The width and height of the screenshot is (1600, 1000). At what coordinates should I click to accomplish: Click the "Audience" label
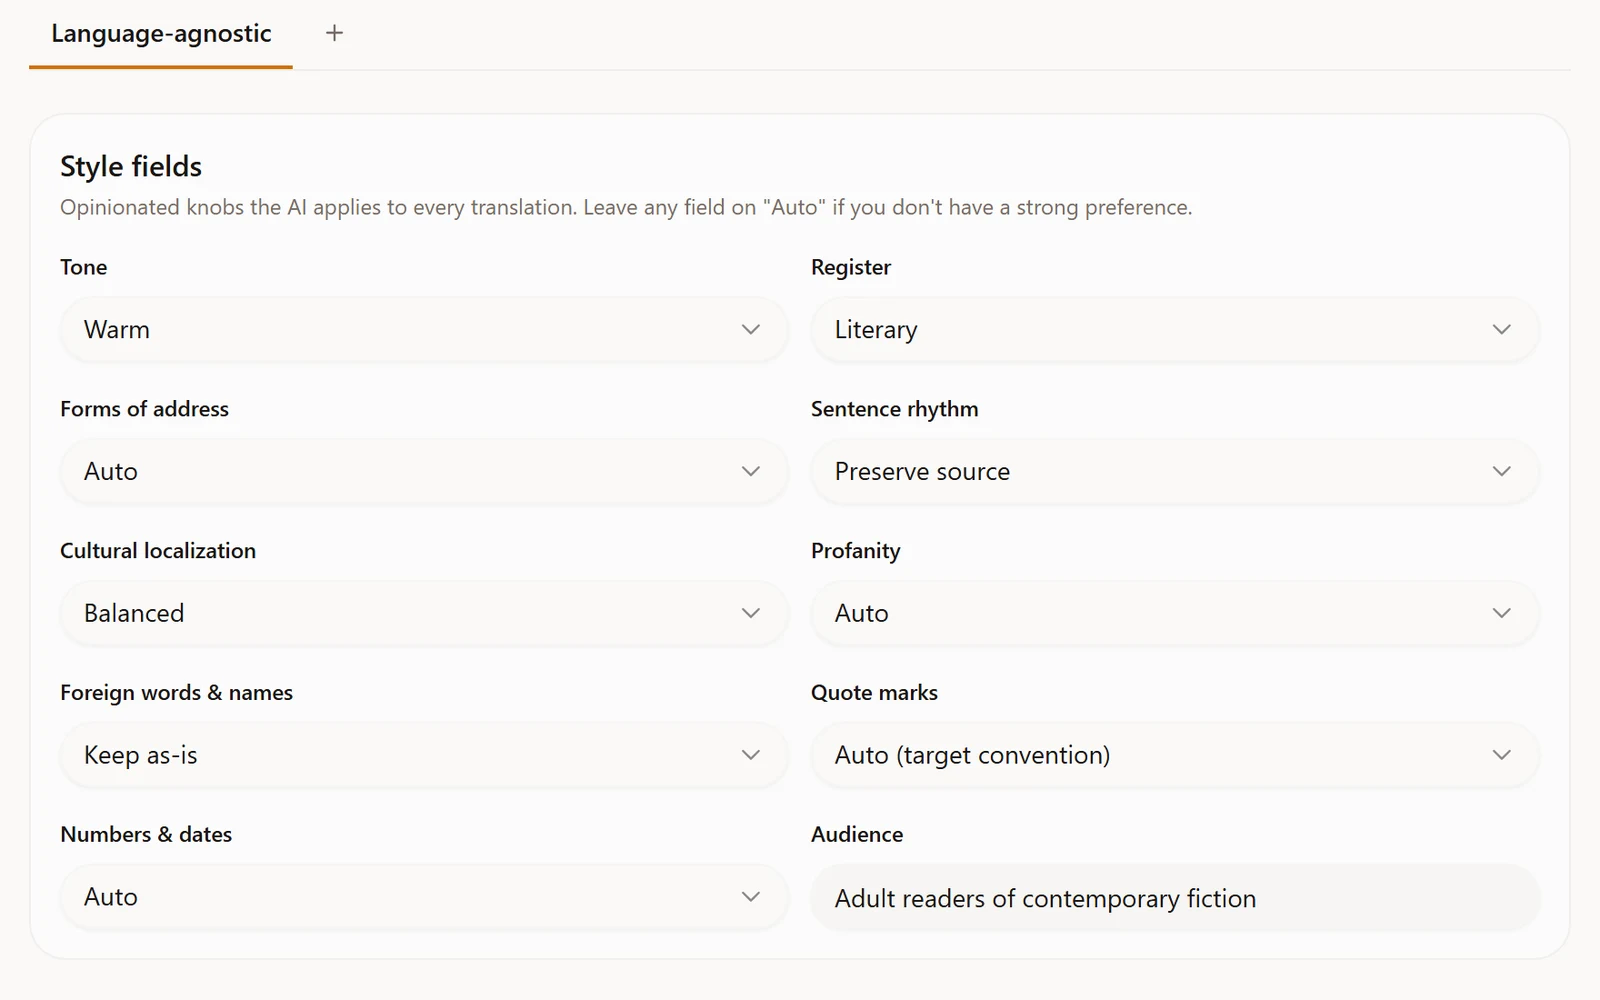click(857, 835)
